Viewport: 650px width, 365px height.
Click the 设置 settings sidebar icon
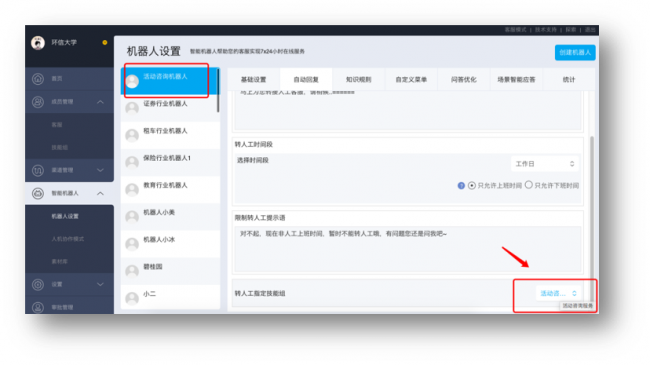38,285
